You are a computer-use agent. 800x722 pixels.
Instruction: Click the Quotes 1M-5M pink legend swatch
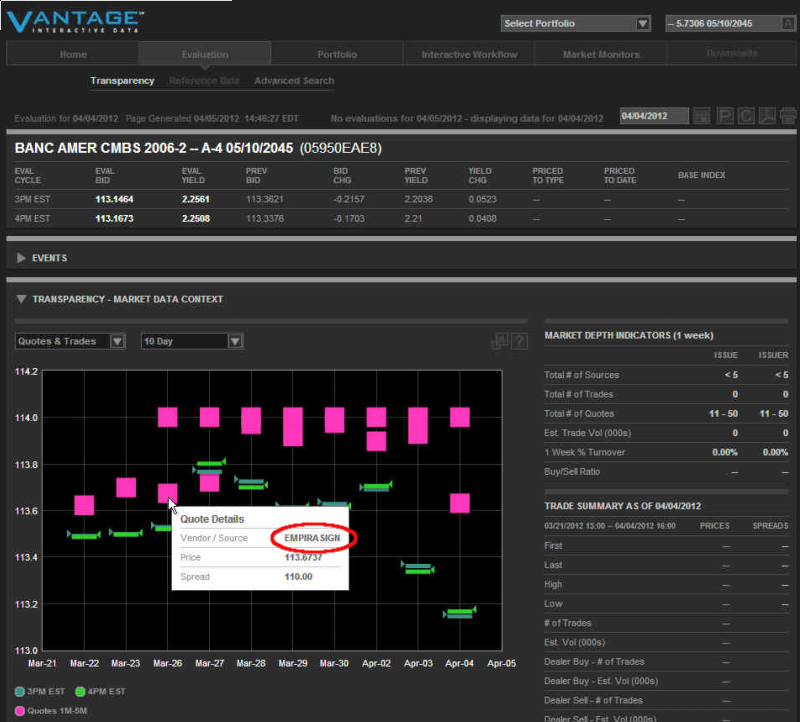pyautogui.click(x=20, y=711)
